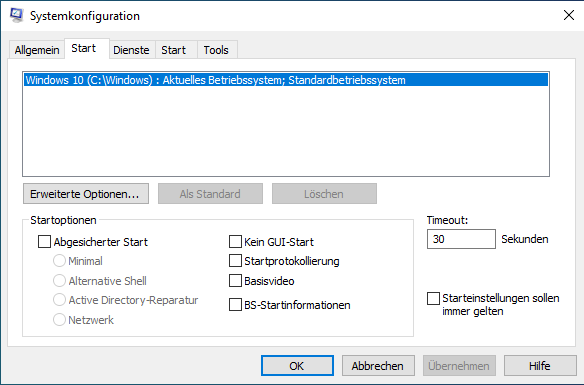Click into the Timeout seconds field
Screen dimensions: 584x385
[461, 239]
